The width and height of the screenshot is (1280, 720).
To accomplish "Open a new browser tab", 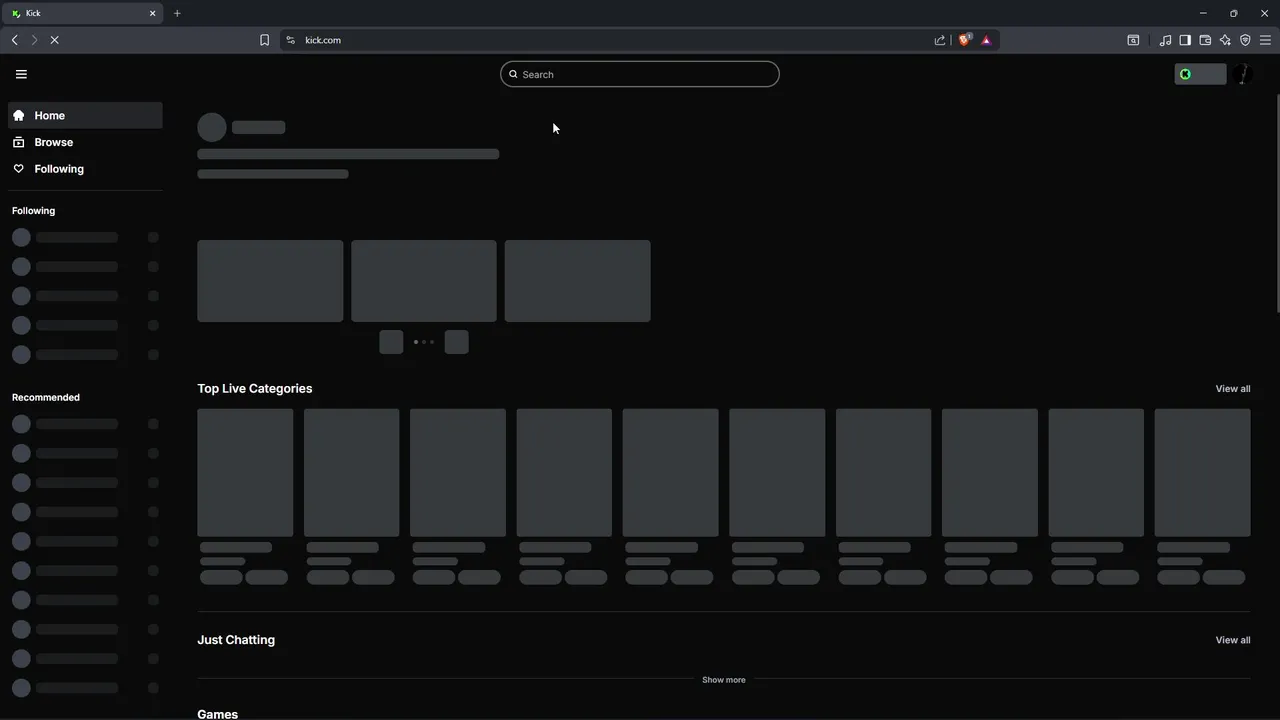I will [x=177, y=13].
